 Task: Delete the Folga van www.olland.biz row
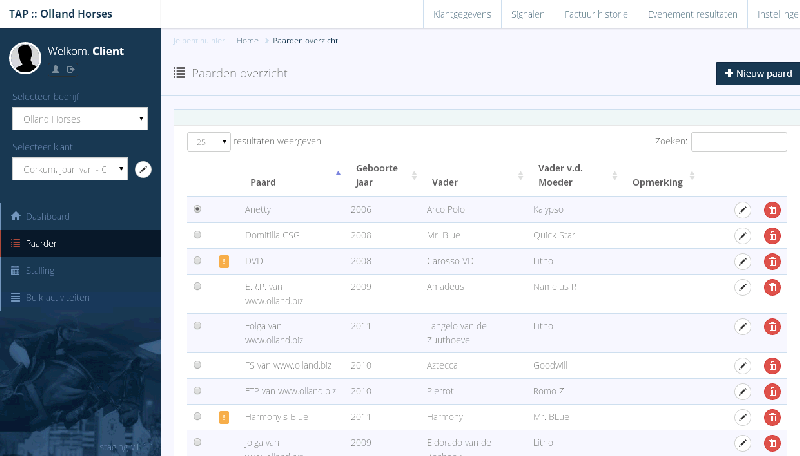tap(772, 326)
